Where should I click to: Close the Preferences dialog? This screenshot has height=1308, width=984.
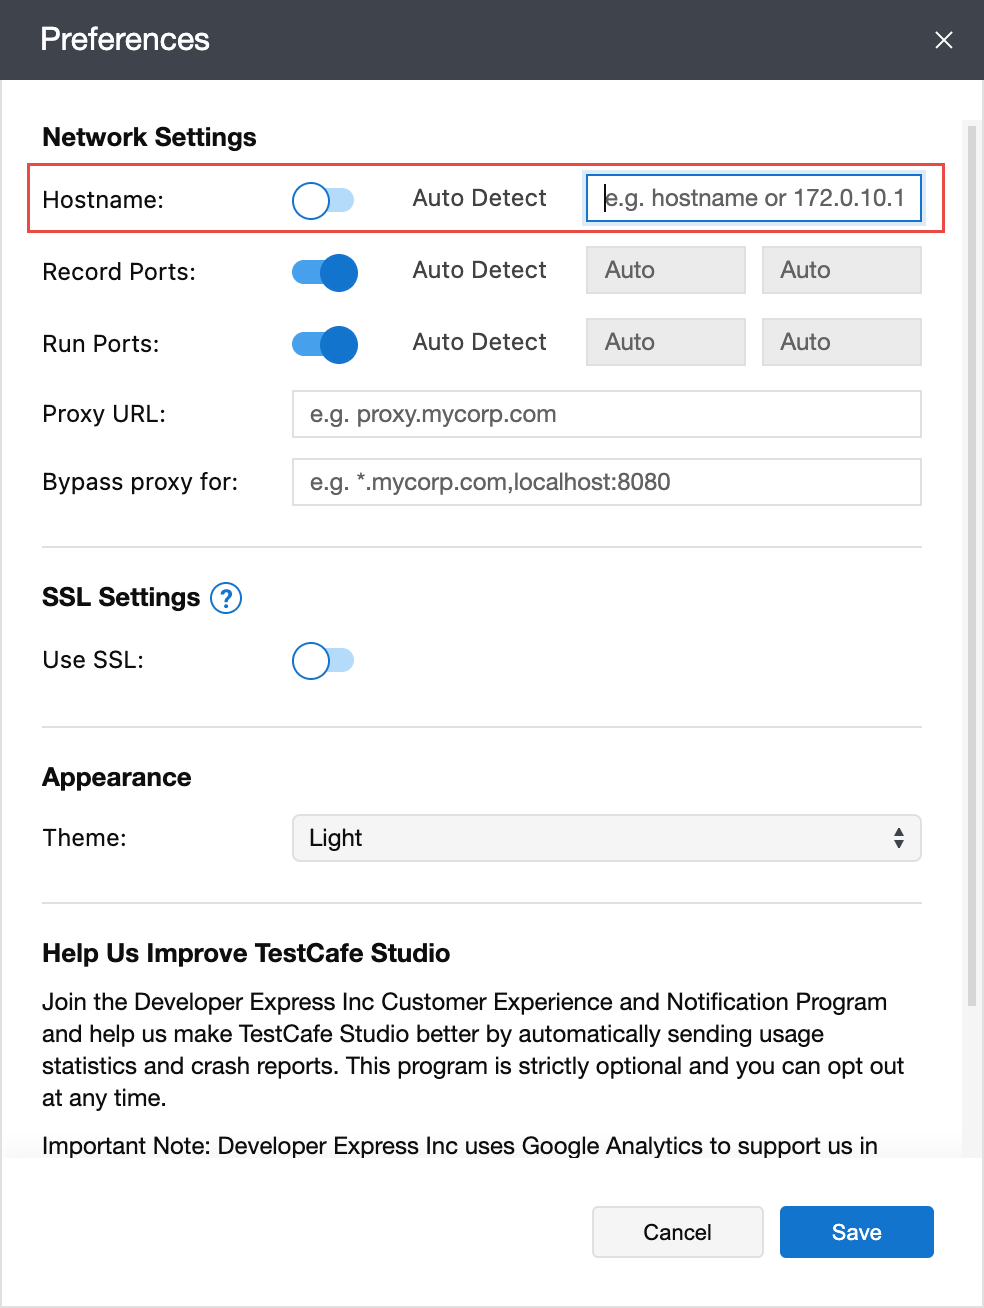tap(943, 40)
